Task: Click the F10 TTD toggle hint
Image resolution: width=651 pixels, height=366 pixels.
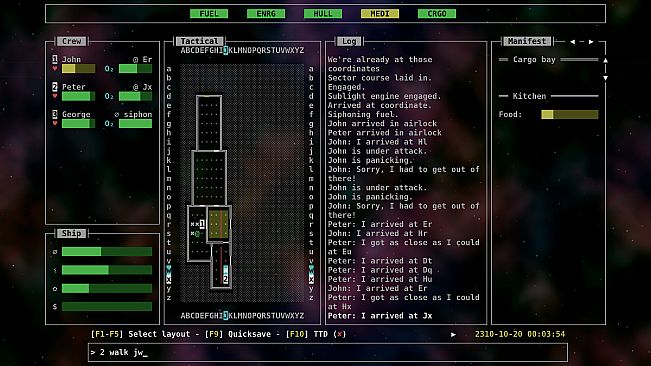Action: pos(316,334)
